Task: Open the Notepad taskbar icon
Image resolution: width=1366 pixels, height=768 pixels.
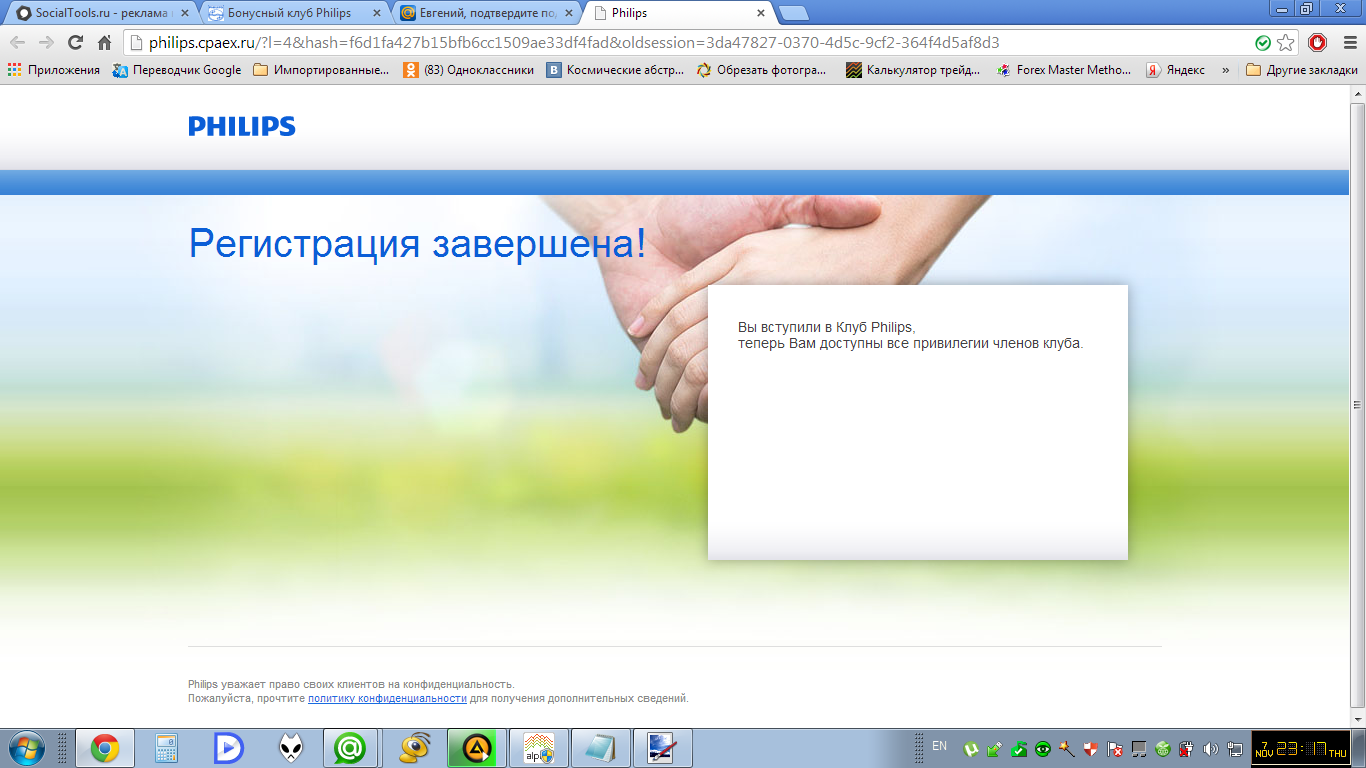Action: (601, 748)
